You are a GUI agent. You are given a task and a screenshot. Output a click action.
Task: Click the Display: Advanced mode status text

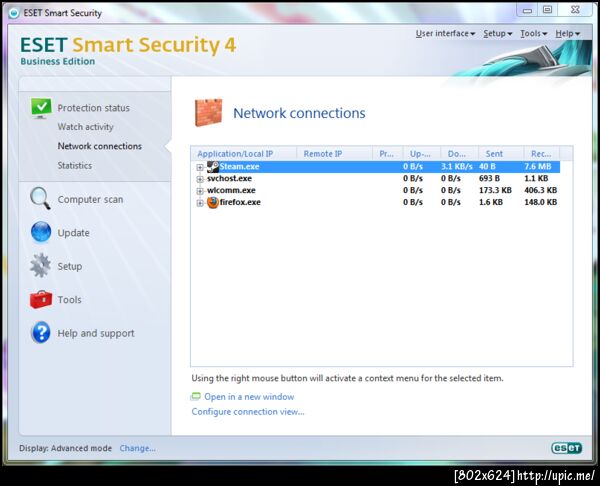click(65, 448)
